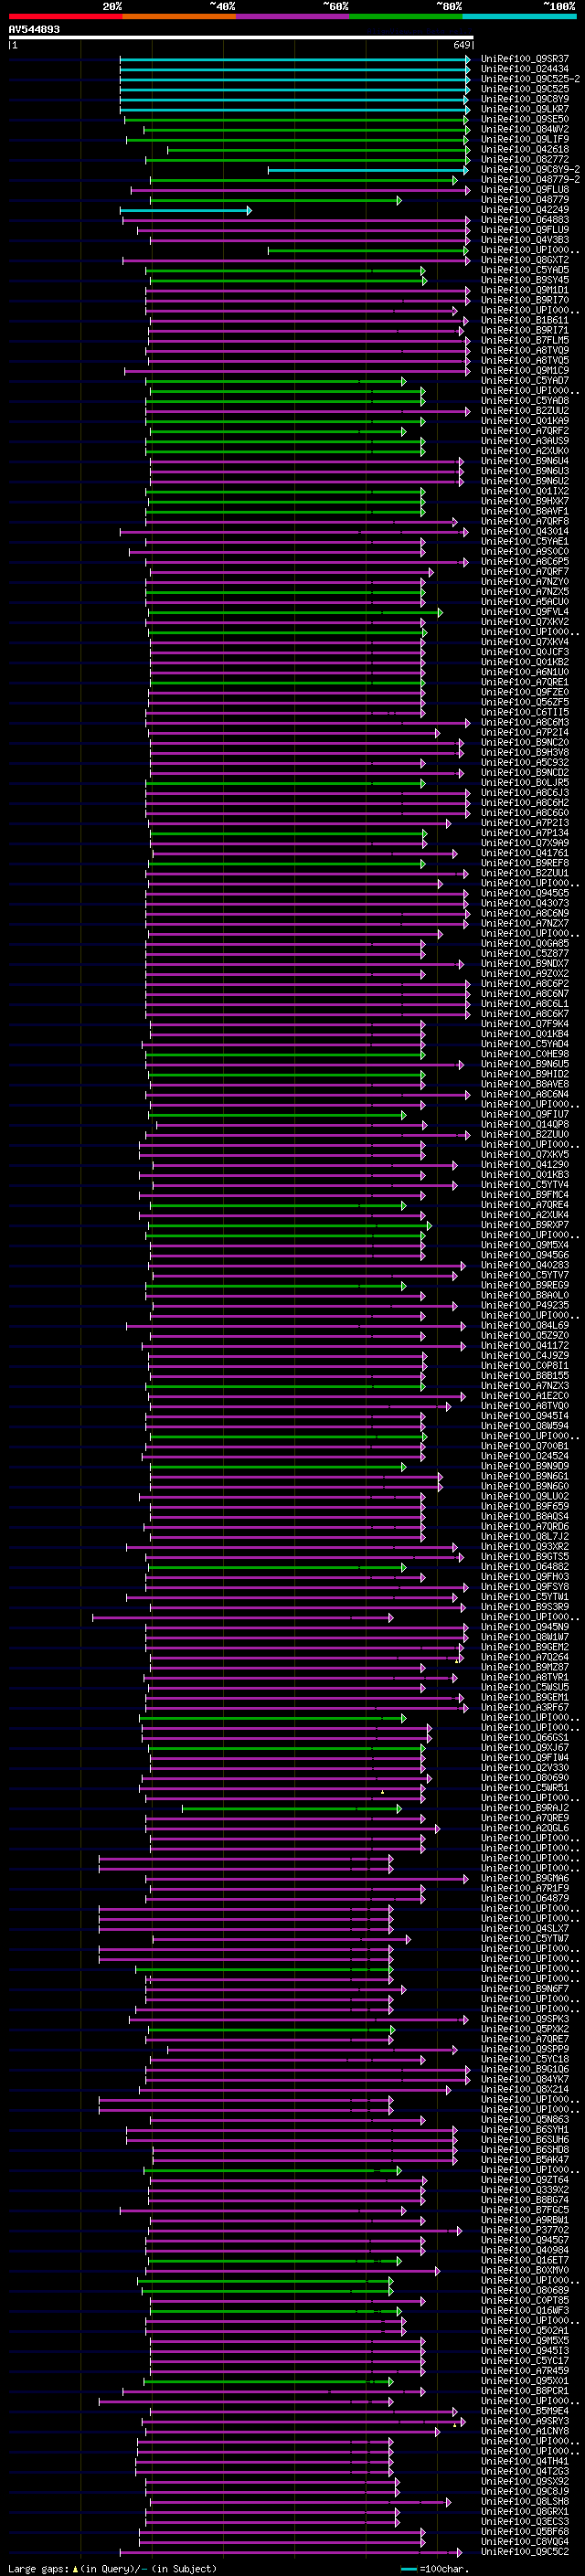This screenshot has width=585, height=2576.
Task: Click the green ~80% identity legend segment
Action: click(406, 16)
